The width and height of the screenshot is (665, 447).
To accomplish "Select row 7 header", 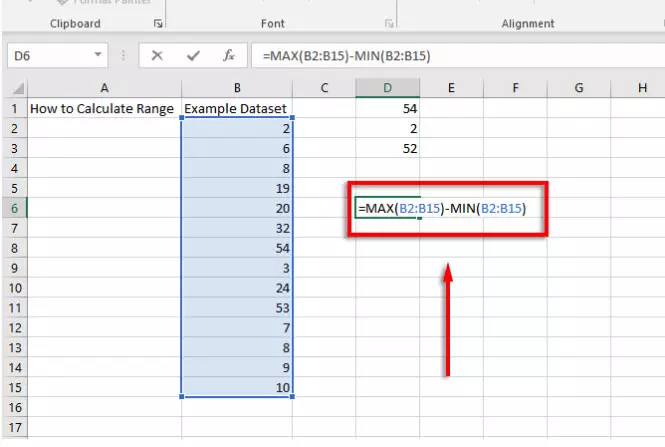I will pyautogui.click(x=15, y=228).
